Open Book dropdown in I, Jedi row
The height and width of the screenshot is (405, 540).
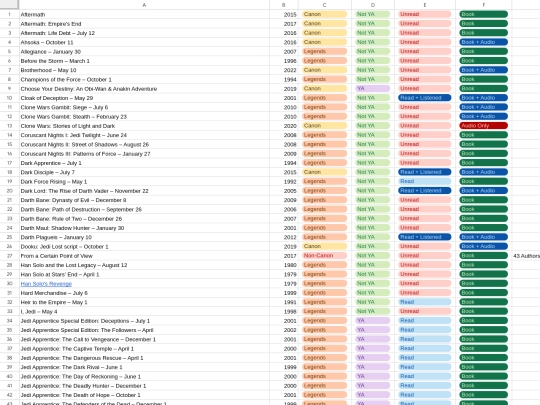[483, 311]
